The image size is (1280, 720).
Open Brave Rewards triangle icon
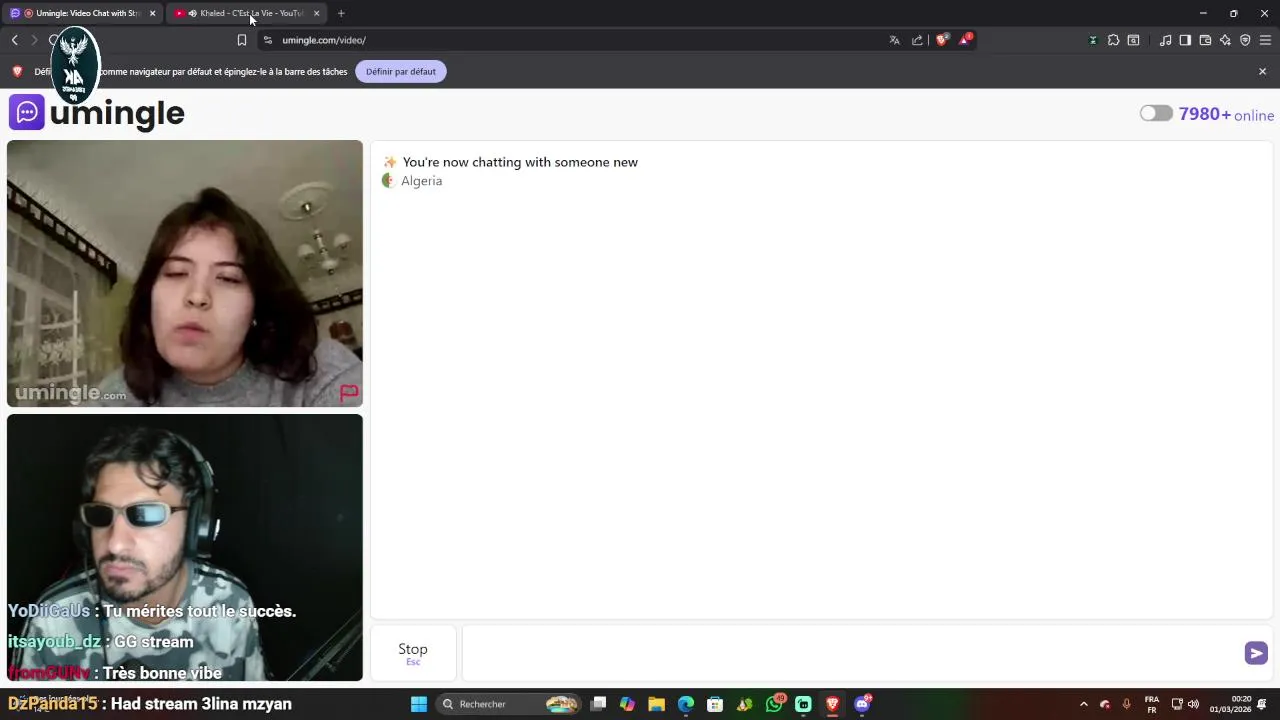tap(965, 40)
